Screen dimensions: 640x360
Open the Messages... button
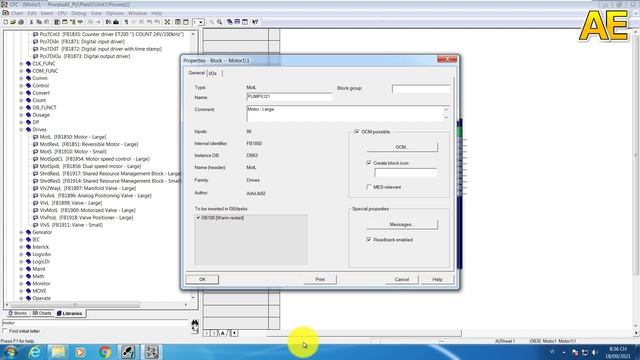(x=402, y=224)
